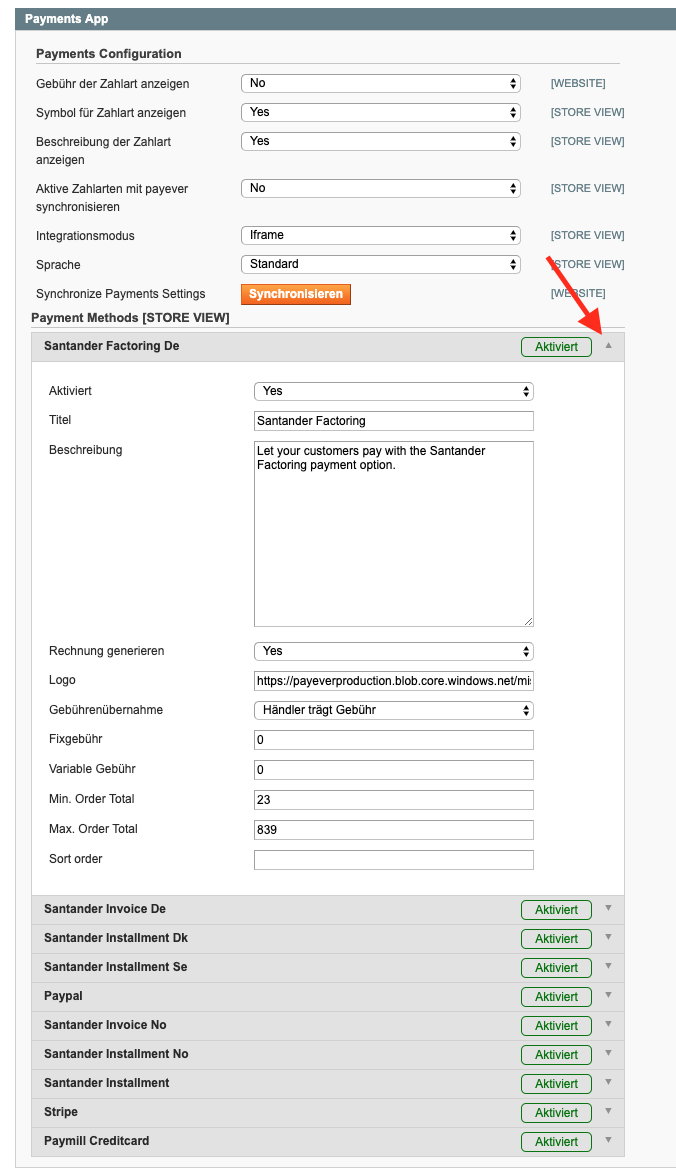Click the 'Payments Configuration' heading
This screenshot has height=1173, width=676.
point(108,54)
